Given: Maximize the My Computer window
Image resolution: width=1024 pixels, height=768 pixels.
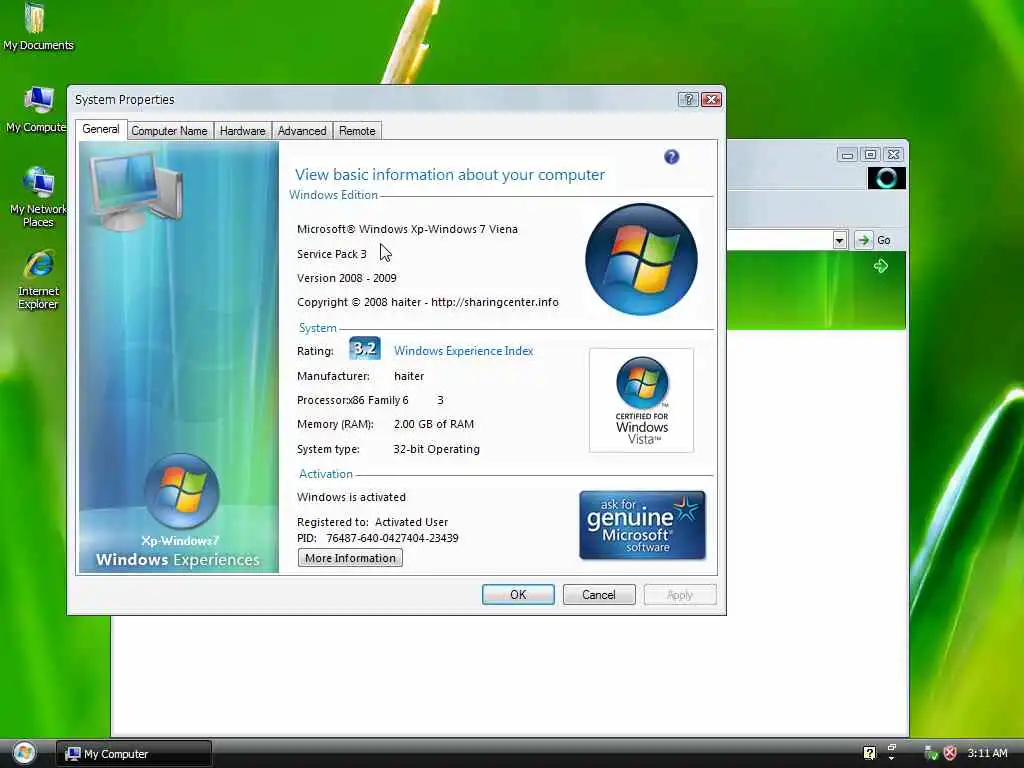Looking at the screenshot, I should [x=870, y=155].
